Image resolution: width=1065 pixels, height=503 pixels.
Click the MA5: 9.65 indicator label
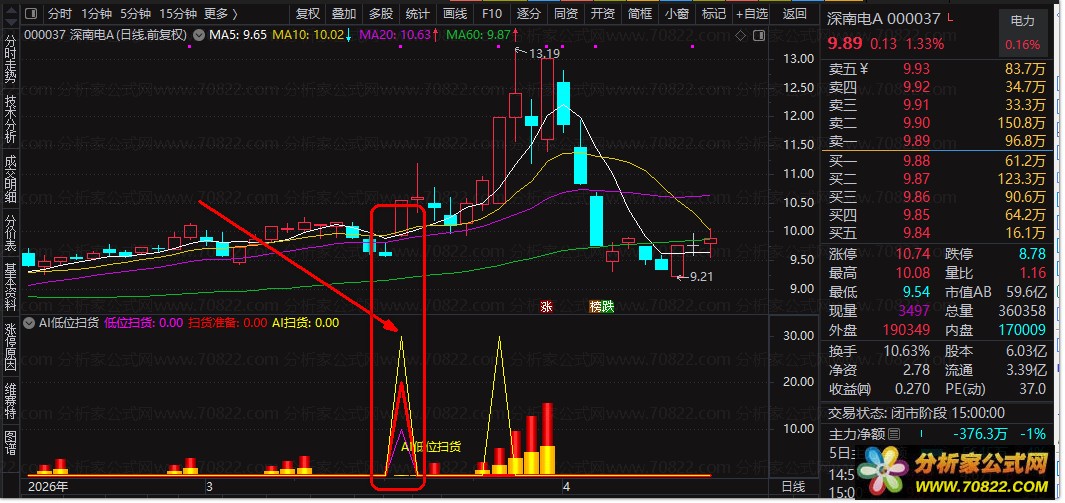point(237,35)
